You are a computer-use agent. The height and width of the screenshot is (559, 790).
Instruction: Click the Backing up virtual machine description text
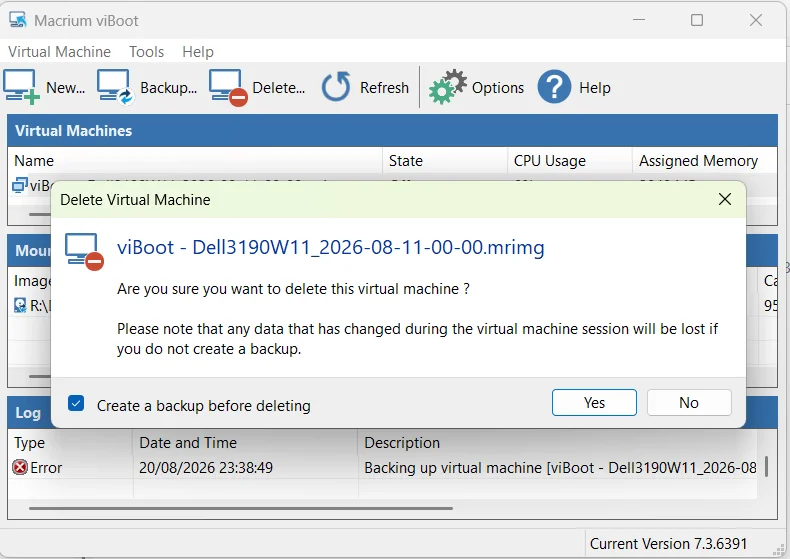pyautogui.click(x=560, y=467)
